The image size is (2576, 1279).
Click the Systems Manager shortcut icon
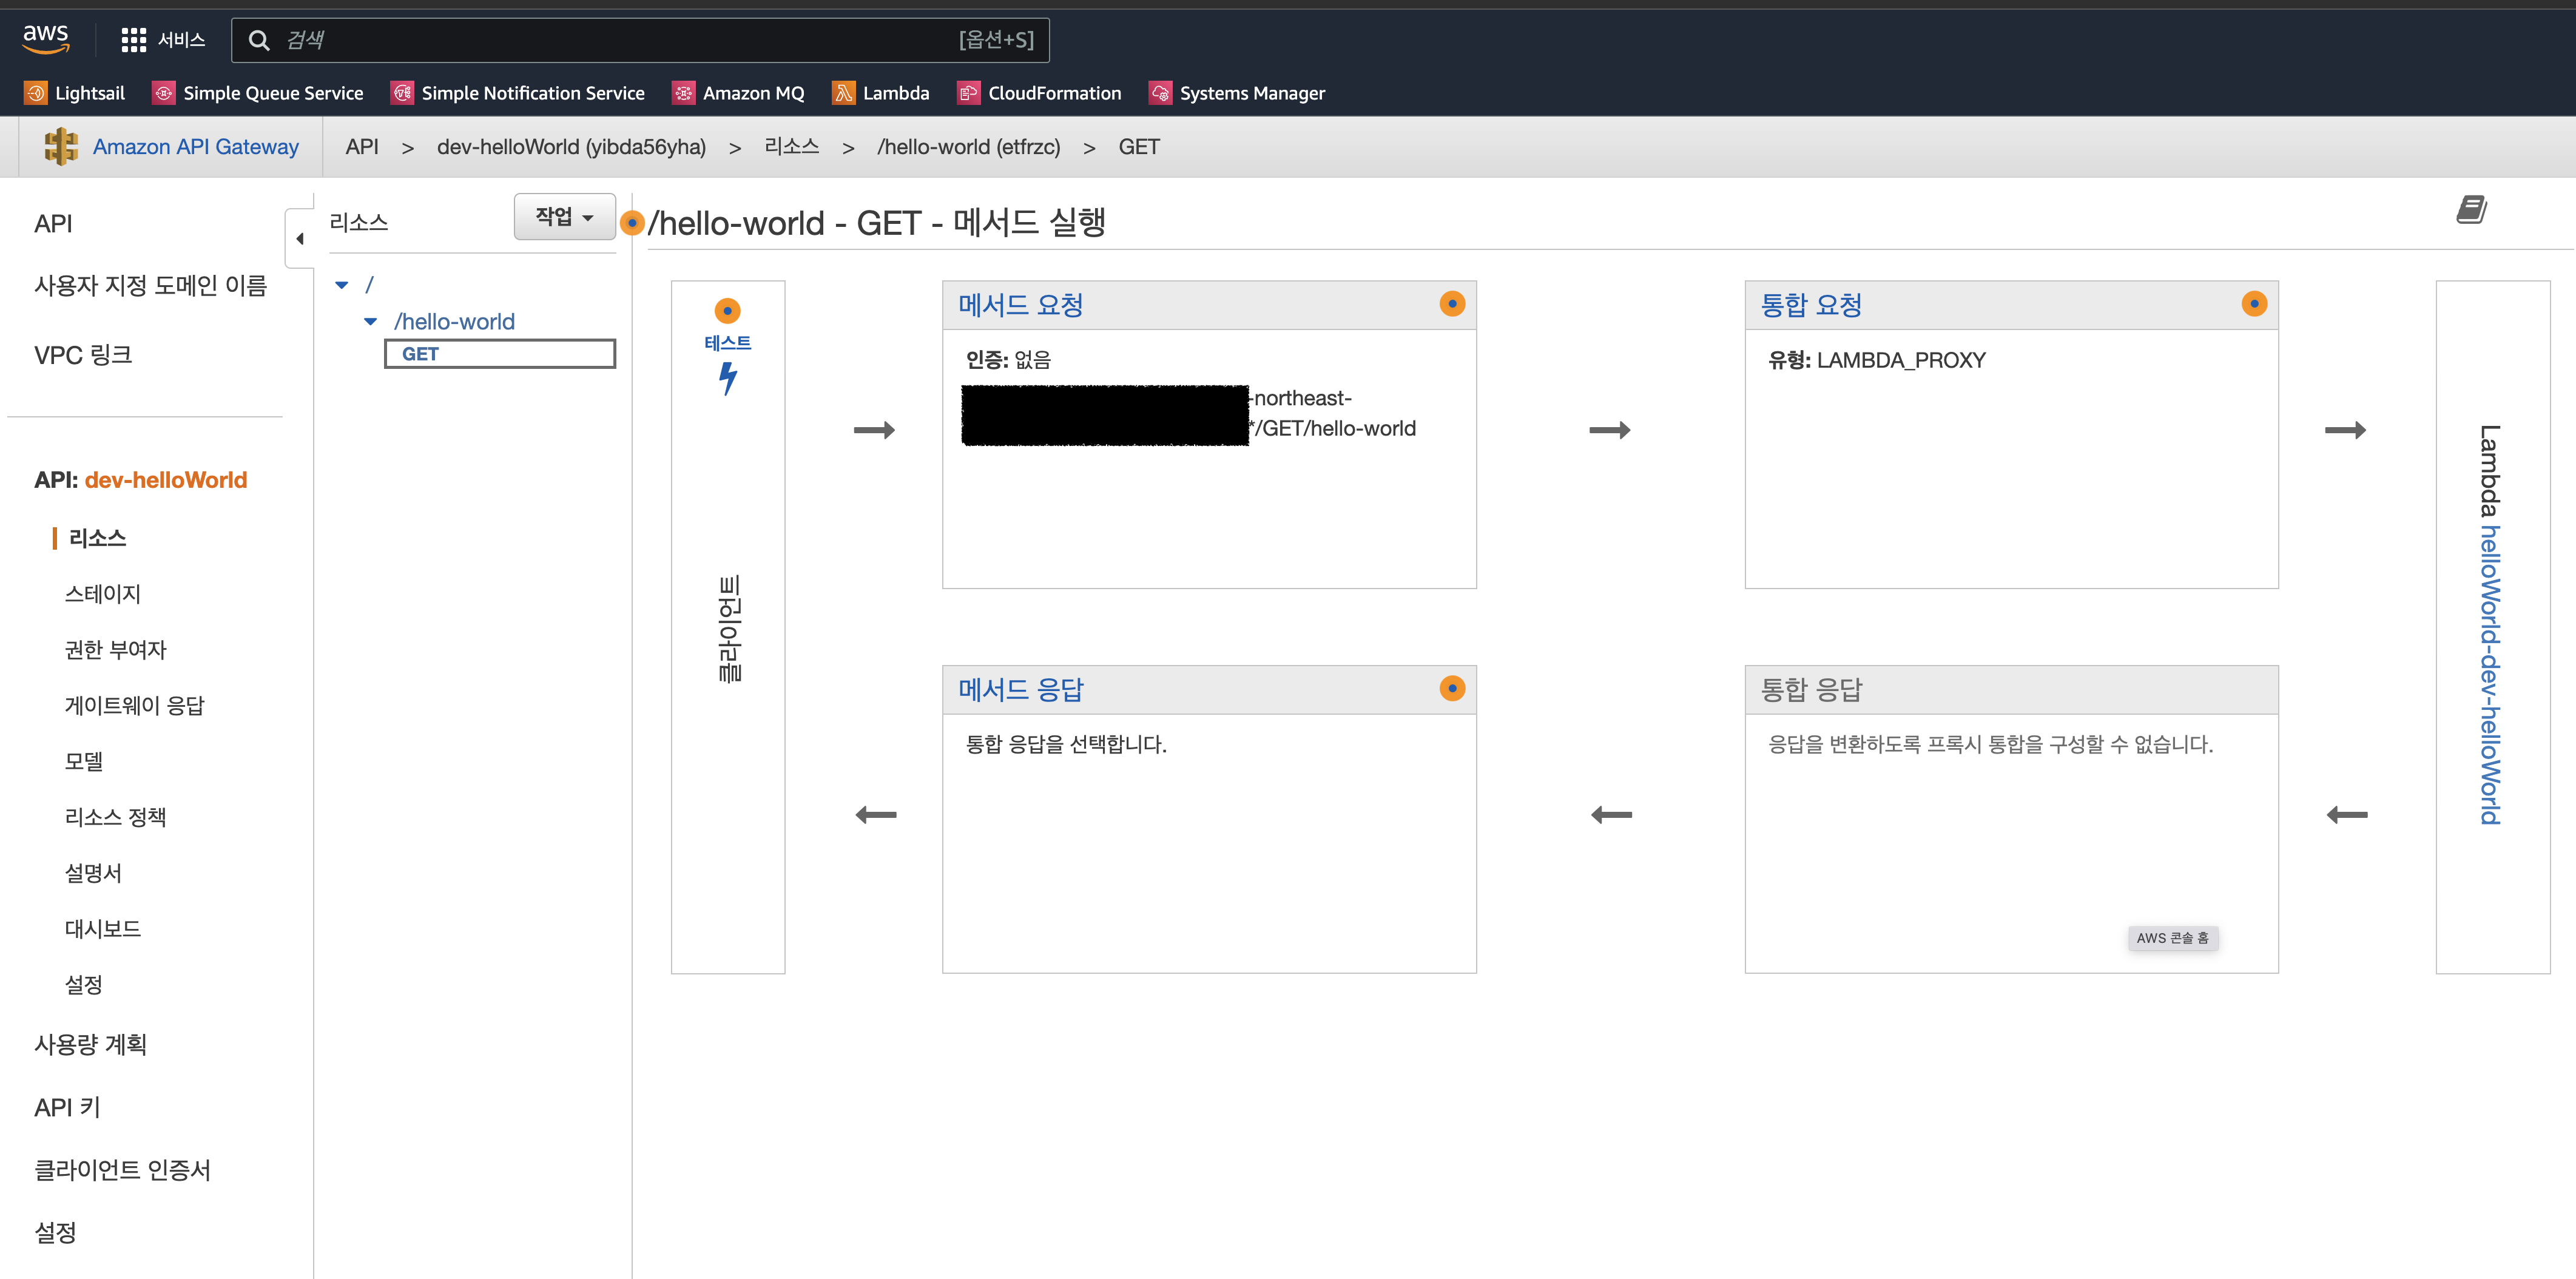pos(1160,93)
